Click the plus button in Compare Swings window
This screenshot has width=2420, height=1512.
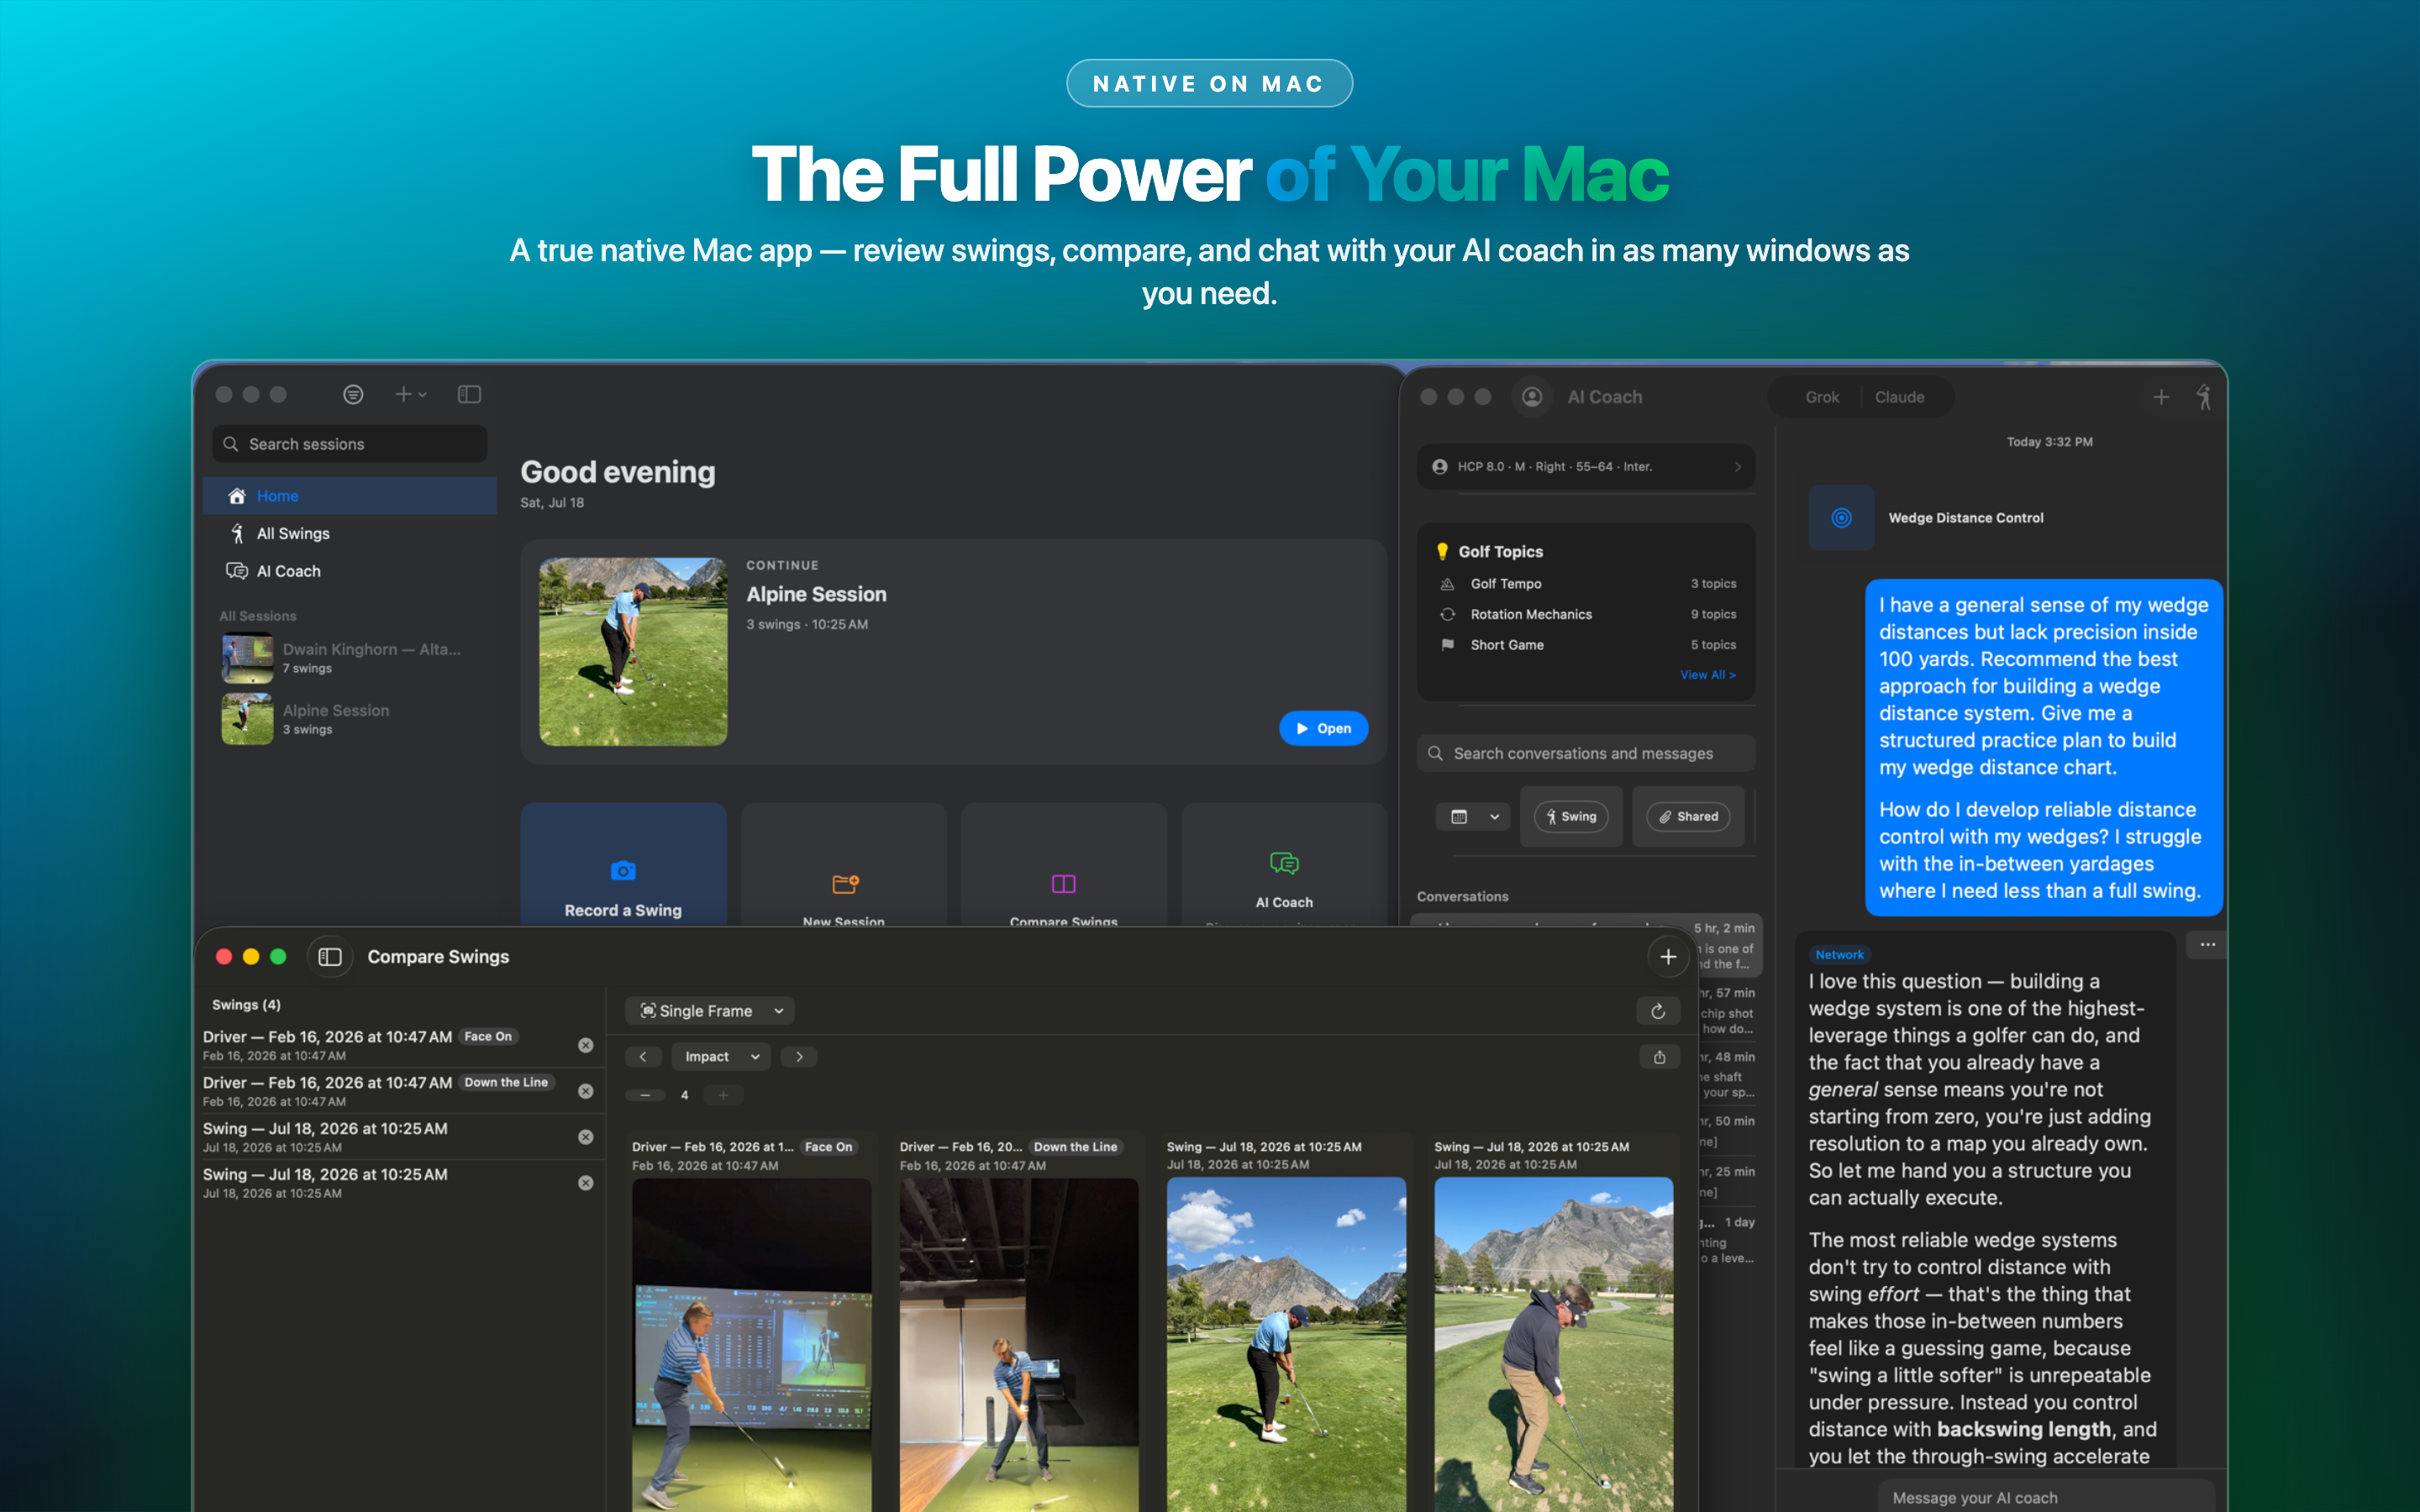pos(1667,957)
